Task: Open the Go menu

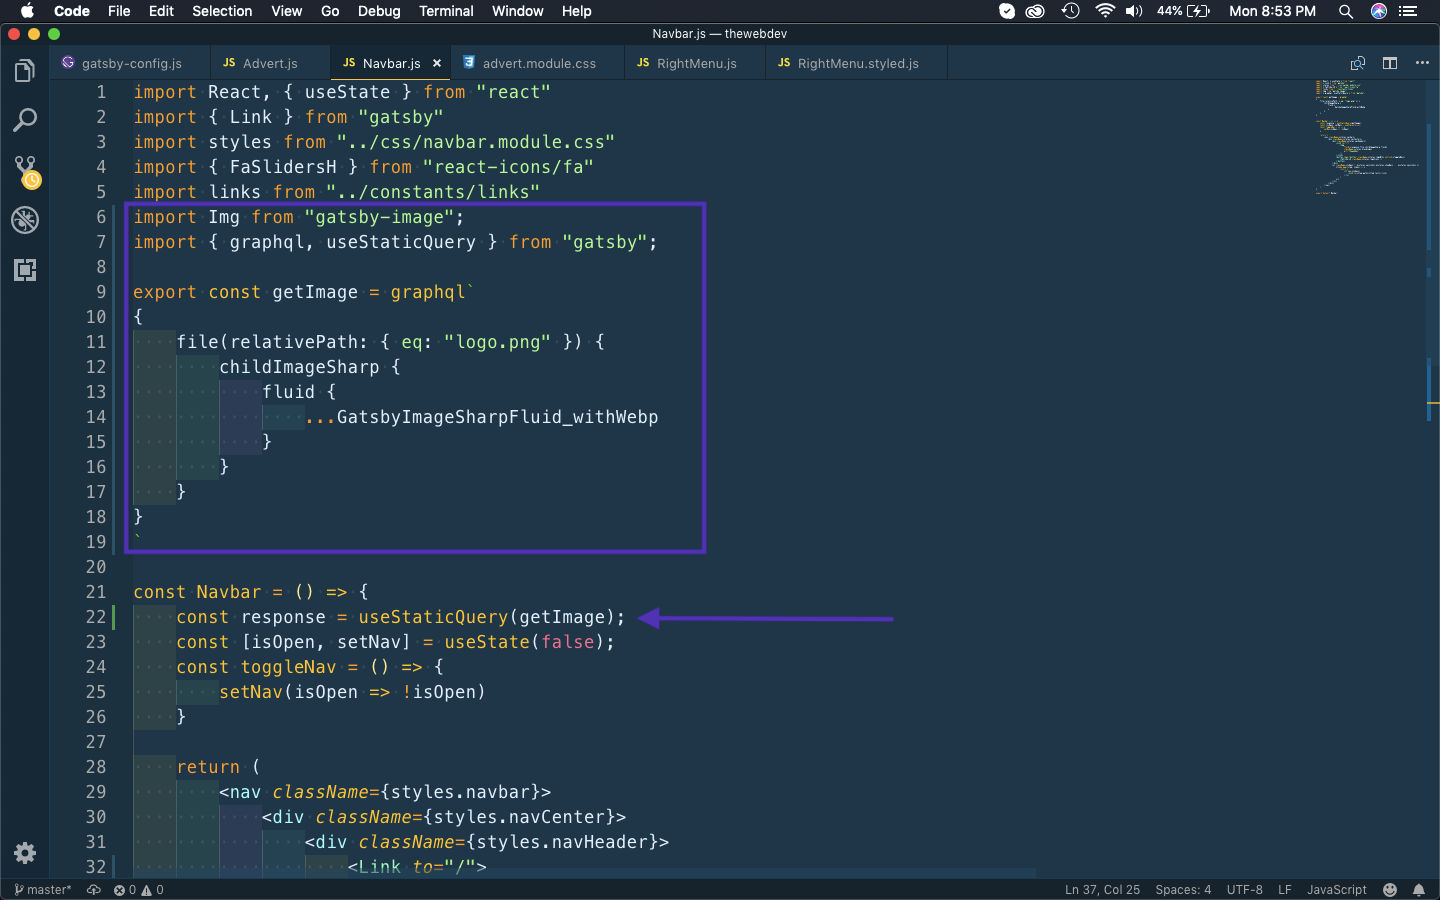Action: (x=330, y=11)
